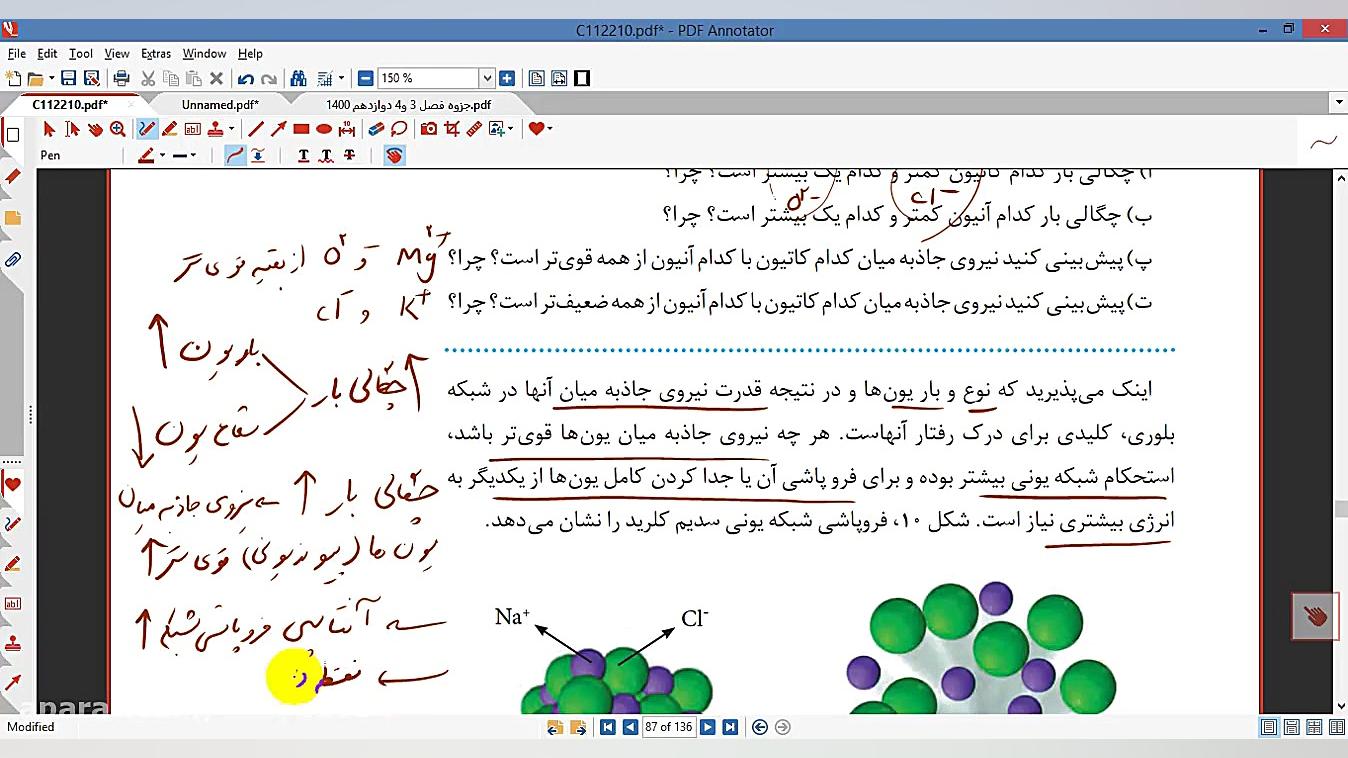This screenshot has height=758, width=1348.
Task: Select the Snapshot camera tool
Action: click(x=430, y=128)
